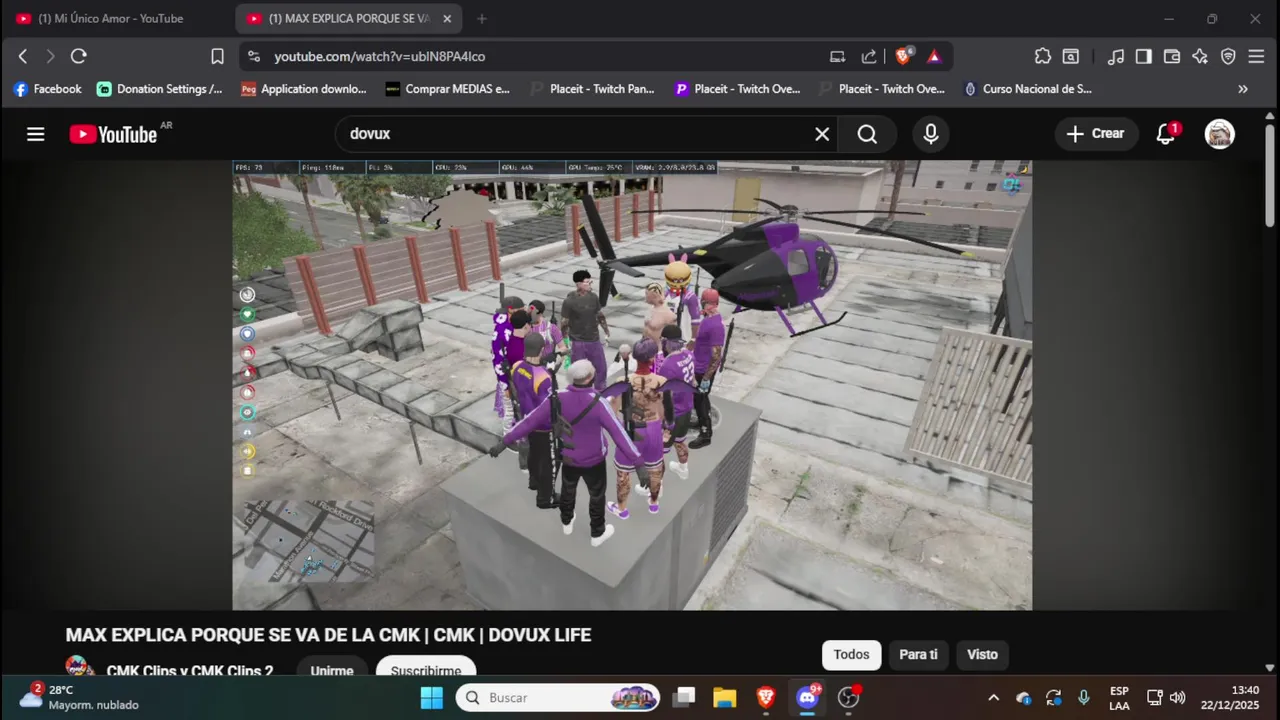This screenshot has width=1280, height=720.
Task: Toggle the browser sidebar panel
Action: point(1144,56)
